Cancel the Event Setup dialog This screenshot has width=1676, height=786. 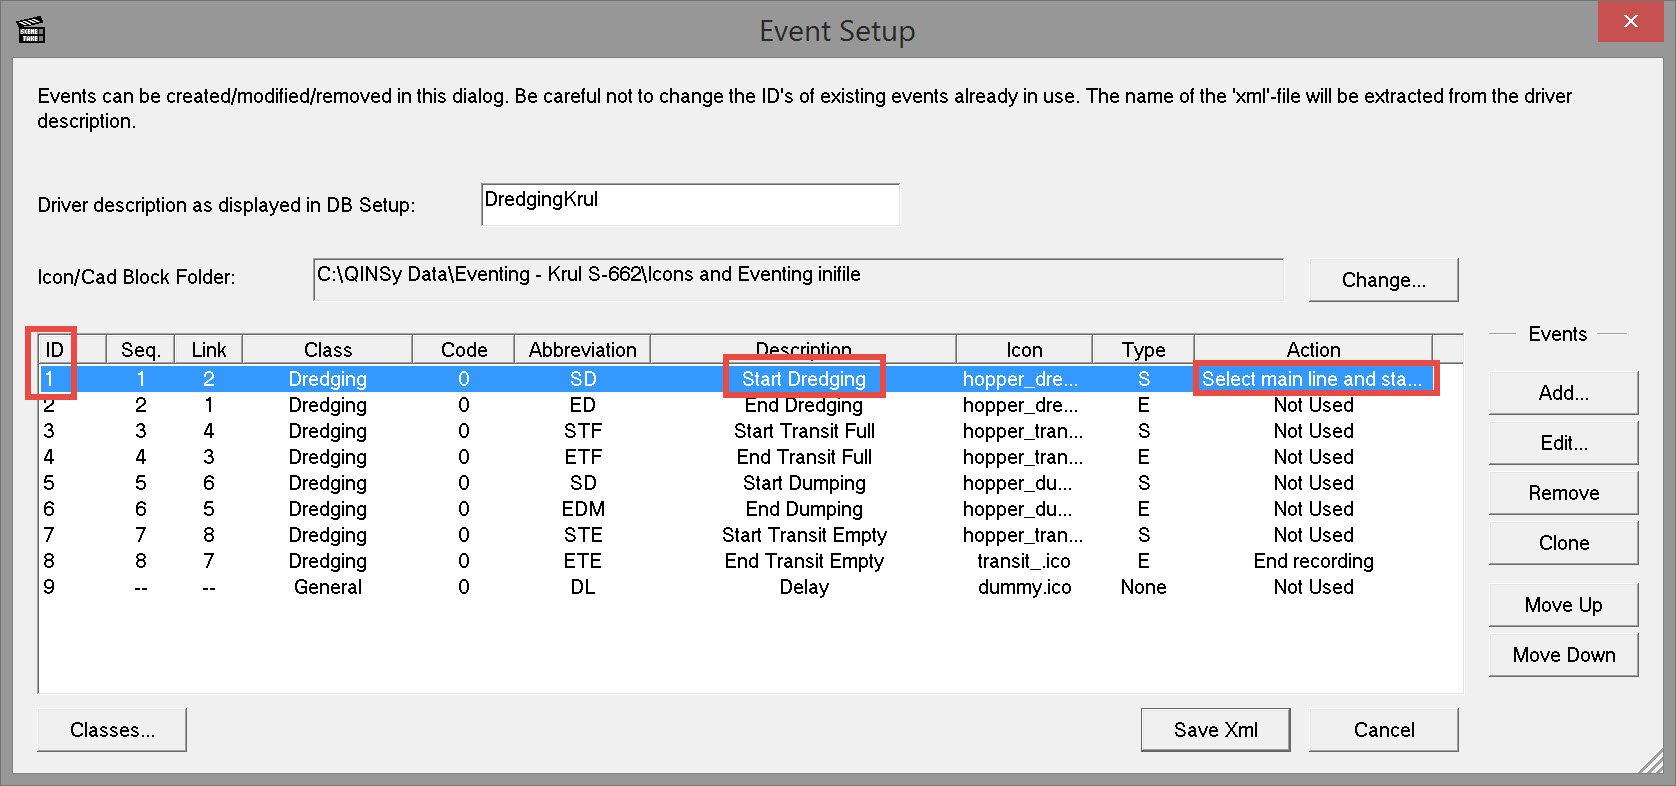[x=1383, y=730]
